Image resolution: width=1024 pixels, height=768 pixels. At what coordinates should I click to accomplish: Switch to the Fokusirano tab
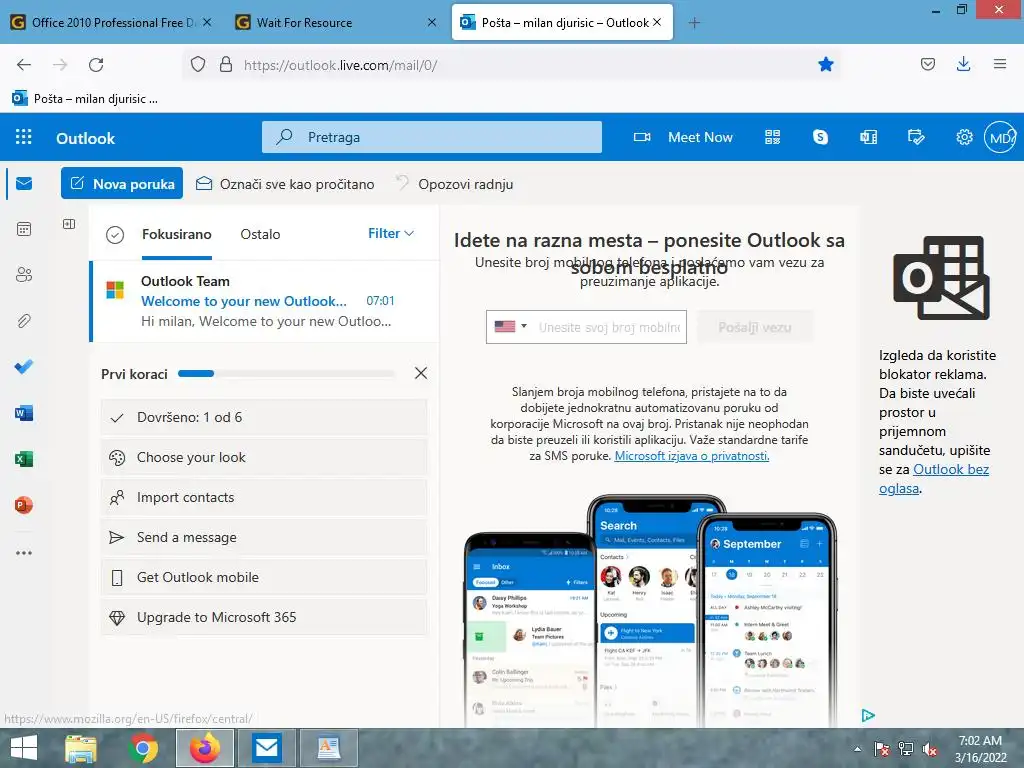click(176, 234)
